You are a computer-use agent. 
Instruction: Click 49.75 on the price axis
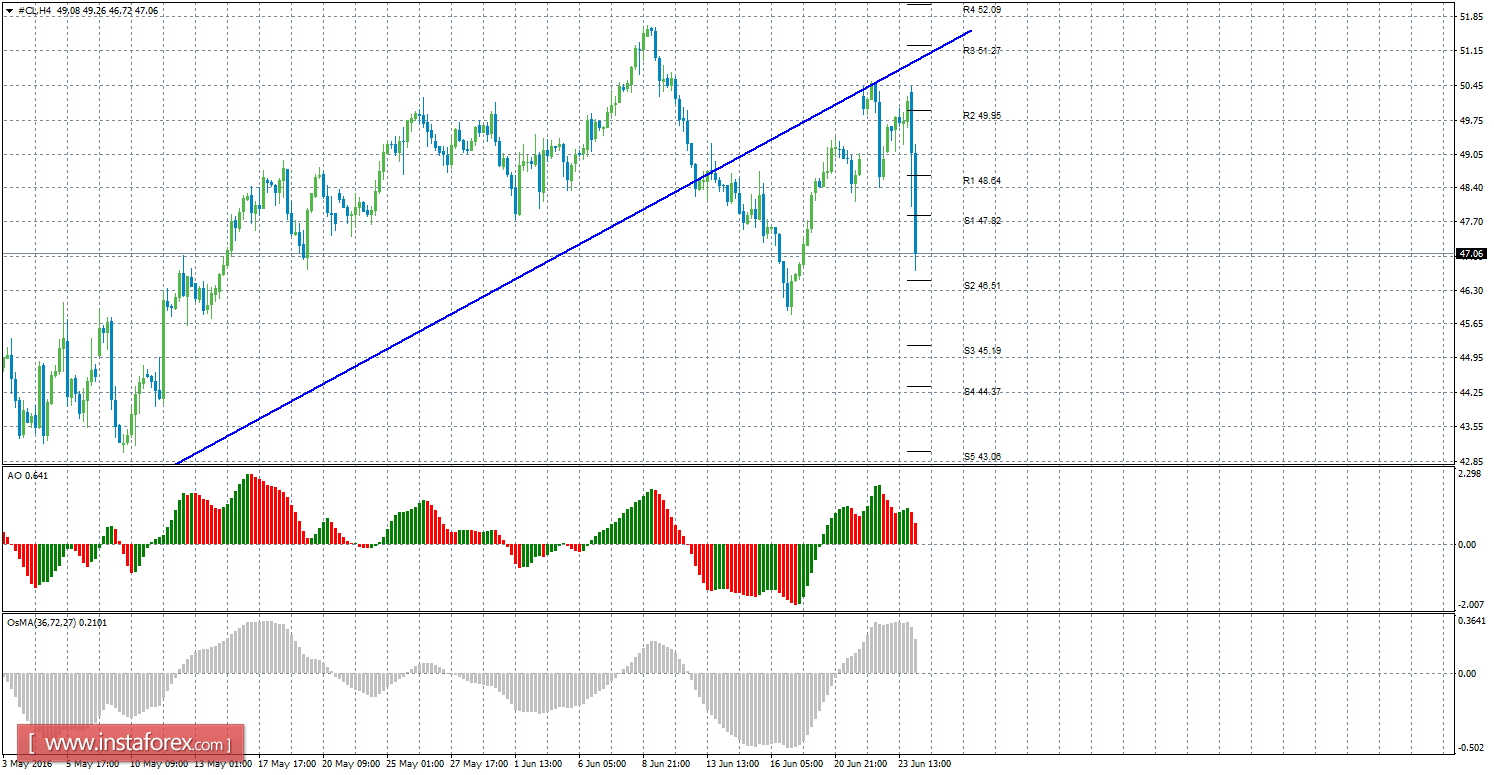pos(1471,120)
